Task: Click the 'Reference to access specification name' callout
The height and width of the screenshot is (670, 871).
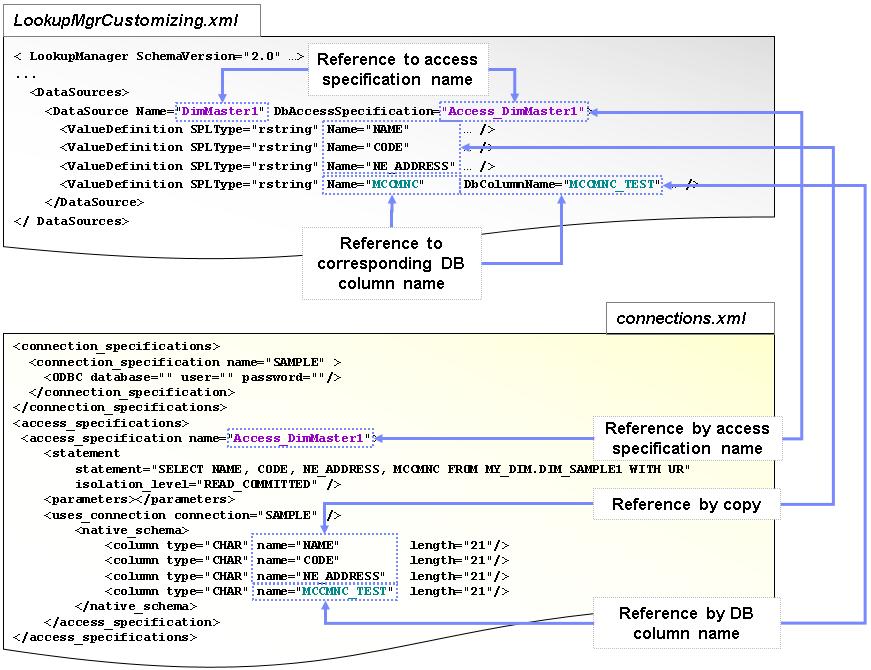Action: point(399,69)
